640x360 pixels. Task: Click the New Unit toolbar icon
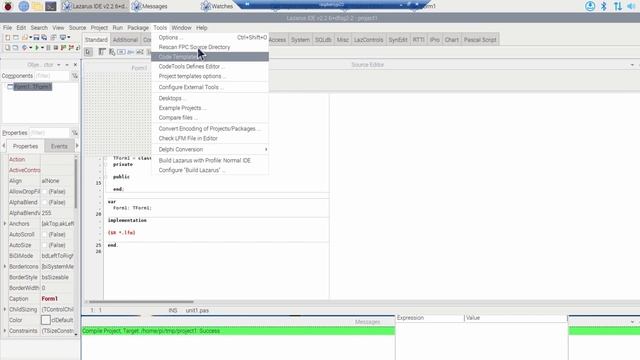point(8,38)
